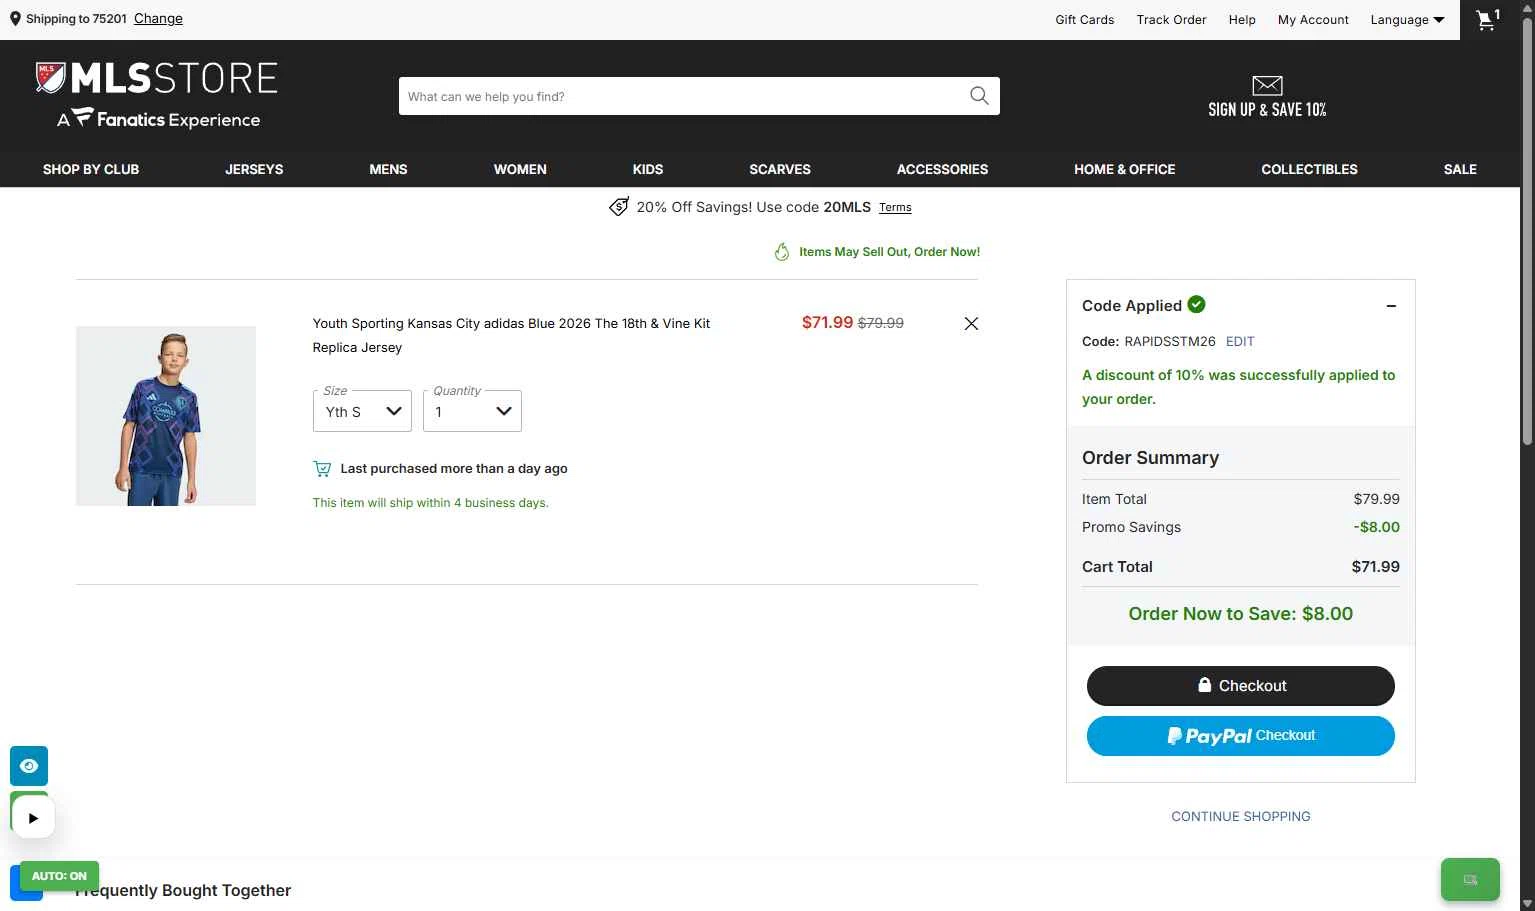Click the promo tag icon
This screenshot has height=911, width=1535.
click(619, 207)
